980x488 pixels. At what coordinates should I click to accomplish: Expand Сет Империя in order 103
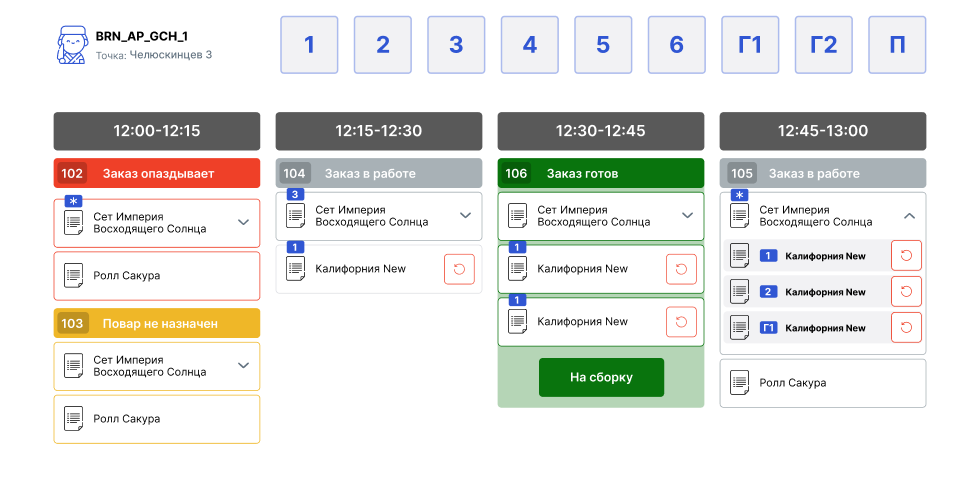[x=243, y=366]
